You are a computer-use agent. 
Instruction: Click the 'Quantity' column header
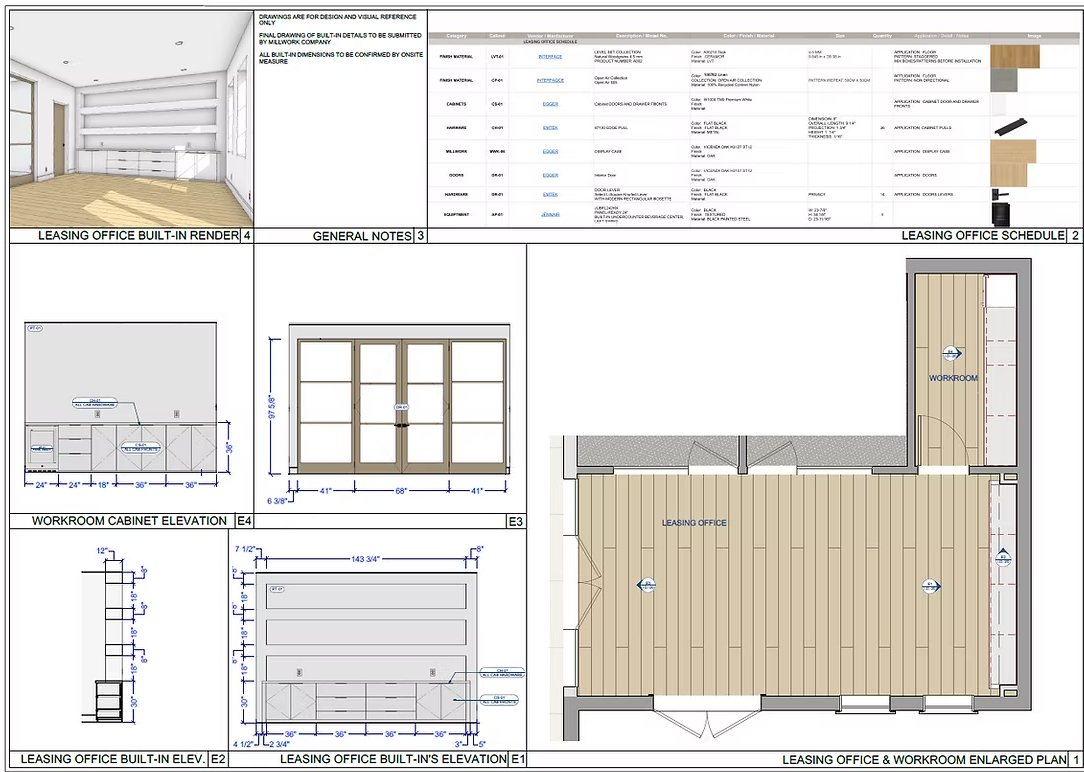[x=882, y=36]
